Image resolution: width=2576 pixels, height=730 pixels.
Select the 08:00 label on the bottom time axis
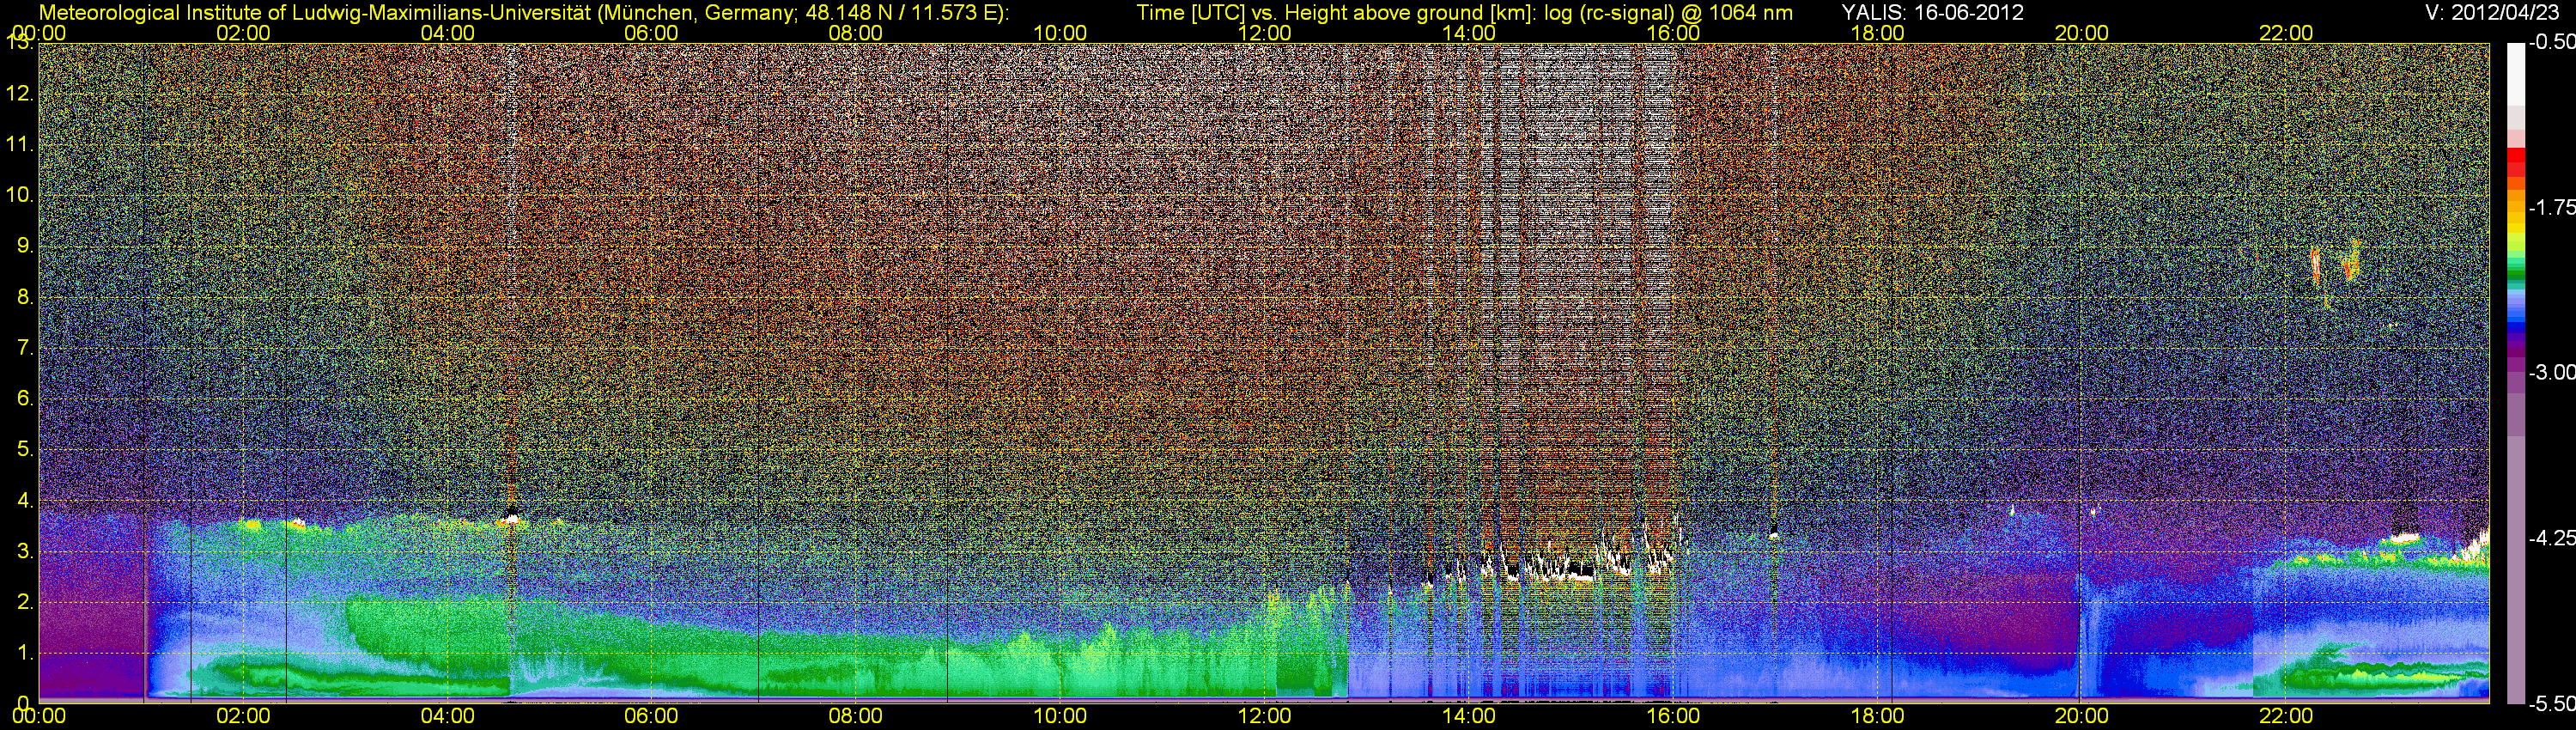(x=856, y=716)
